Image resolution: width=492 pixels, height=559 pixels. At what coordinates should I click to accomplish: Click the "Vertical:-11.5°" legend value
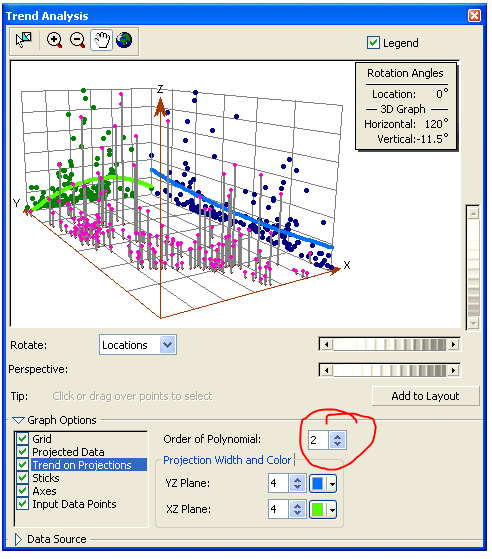pos(413,138)
